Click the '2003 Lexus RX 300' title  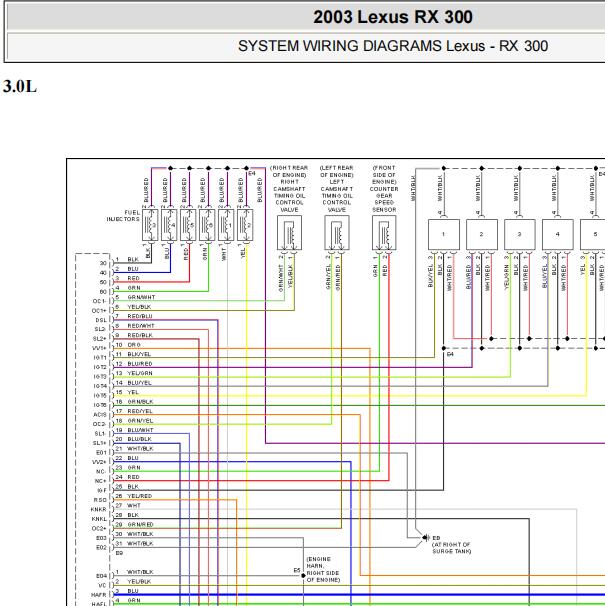(393, 17)
